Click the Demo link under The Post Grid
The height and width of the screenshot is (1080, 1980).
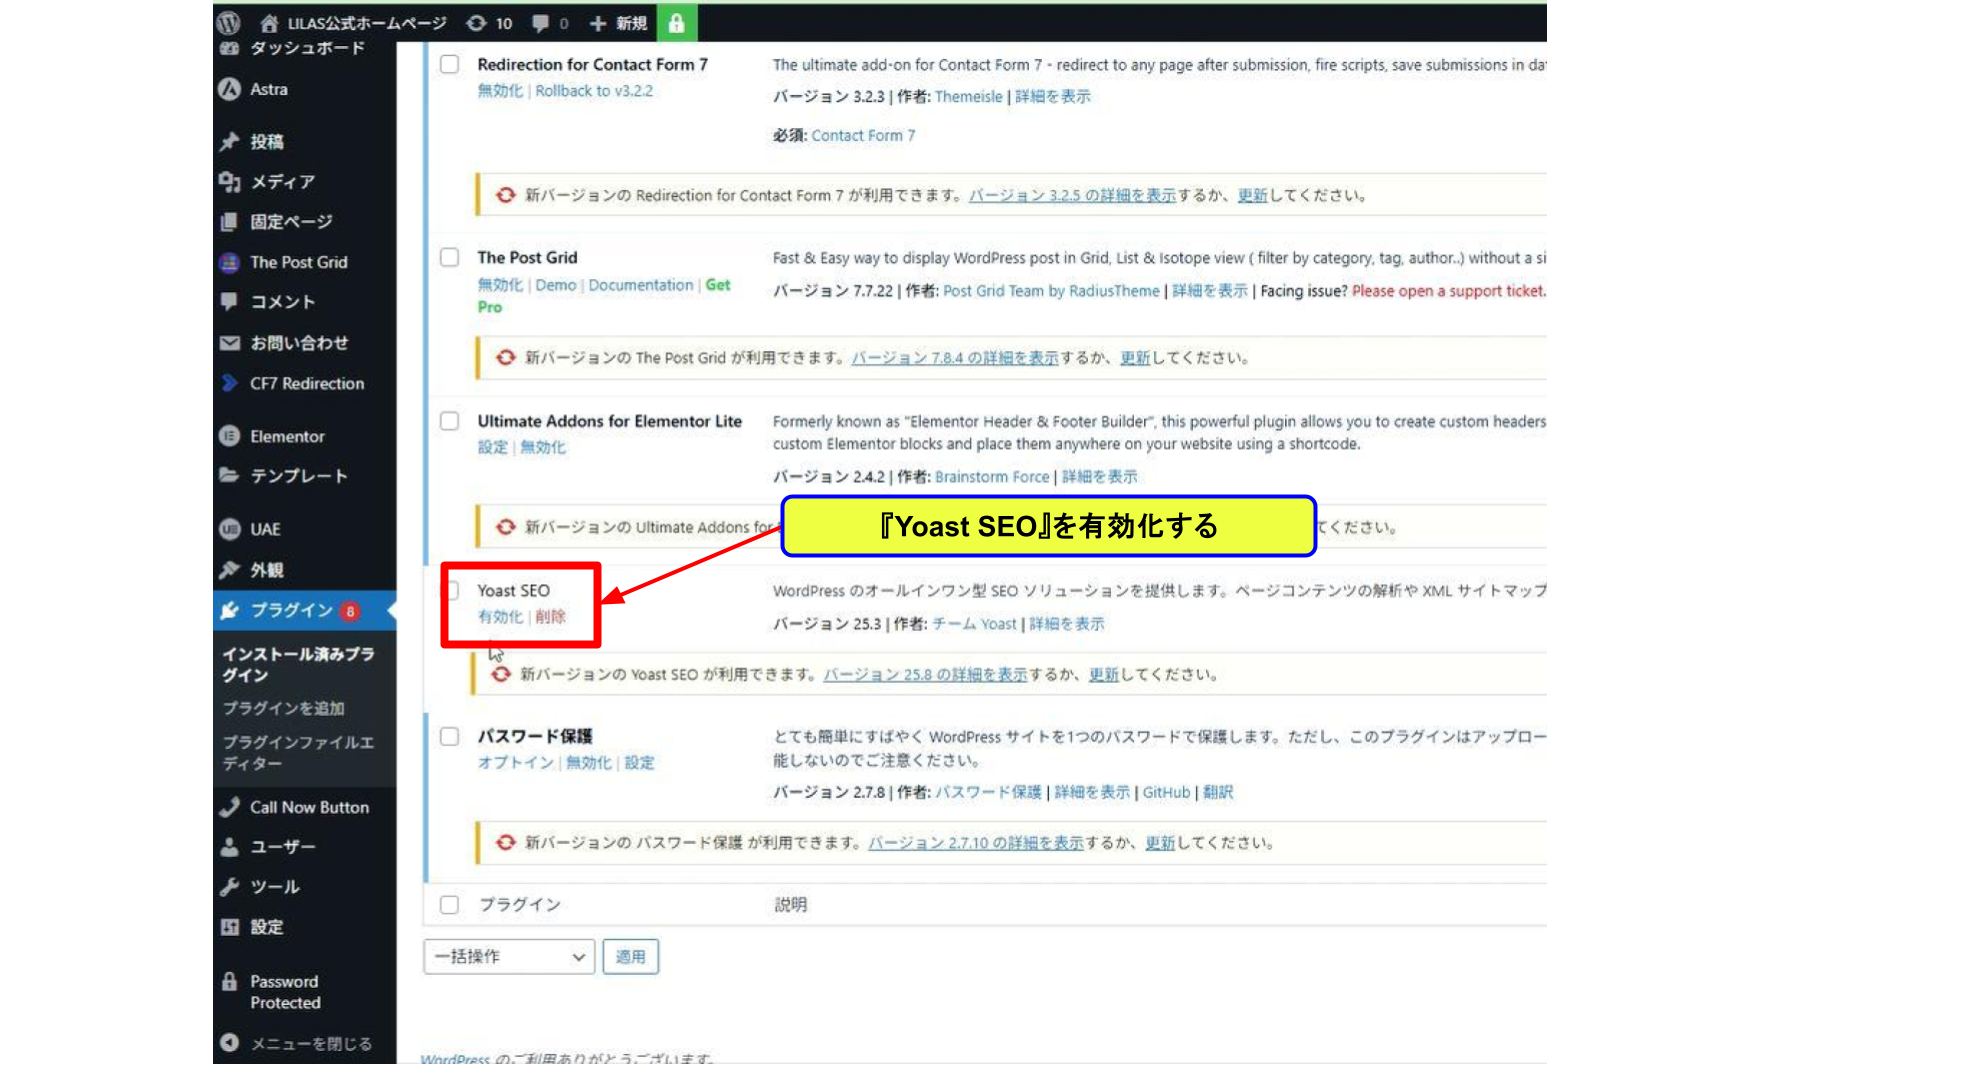[x=556, y=285]
